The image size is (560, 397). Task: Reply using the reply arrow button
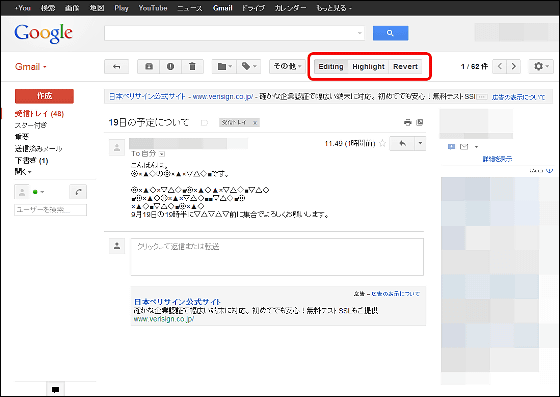[402, 144]
